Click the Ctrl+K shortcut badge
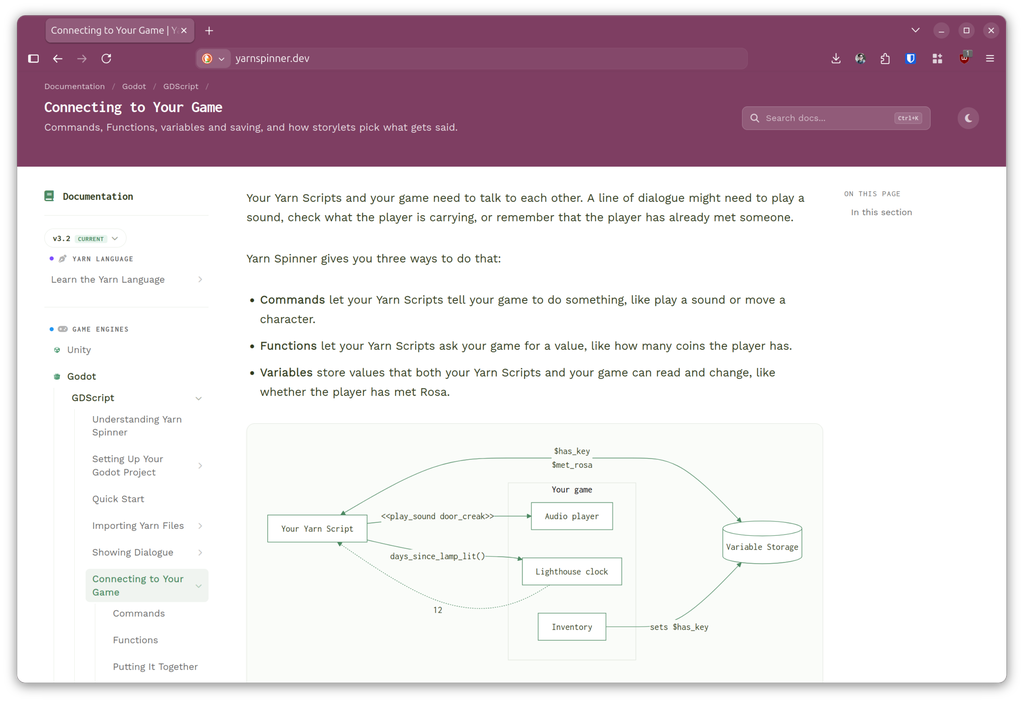 [x=908, y=118]
